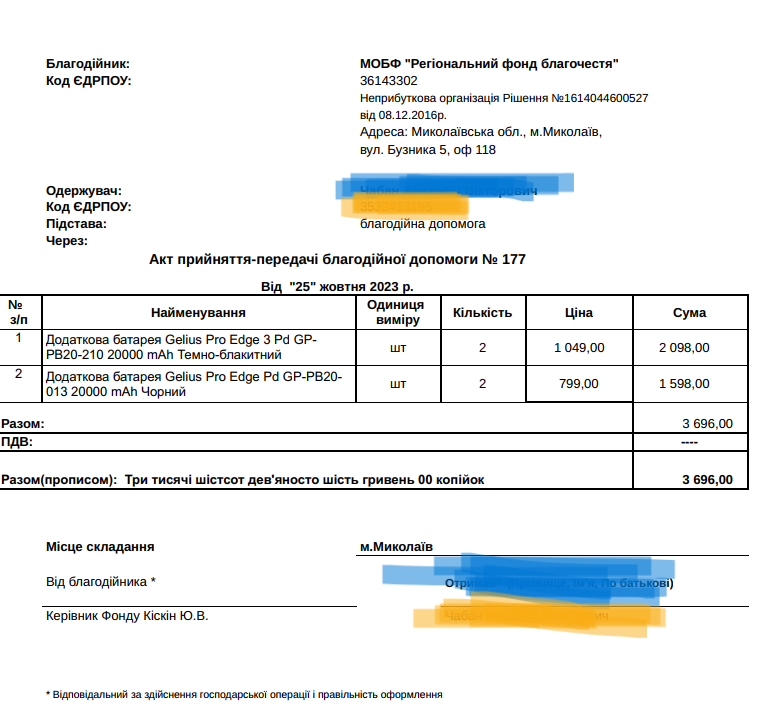Click 'Неприбуткова організація Рішення №1614044600527' line

(504, 98)
